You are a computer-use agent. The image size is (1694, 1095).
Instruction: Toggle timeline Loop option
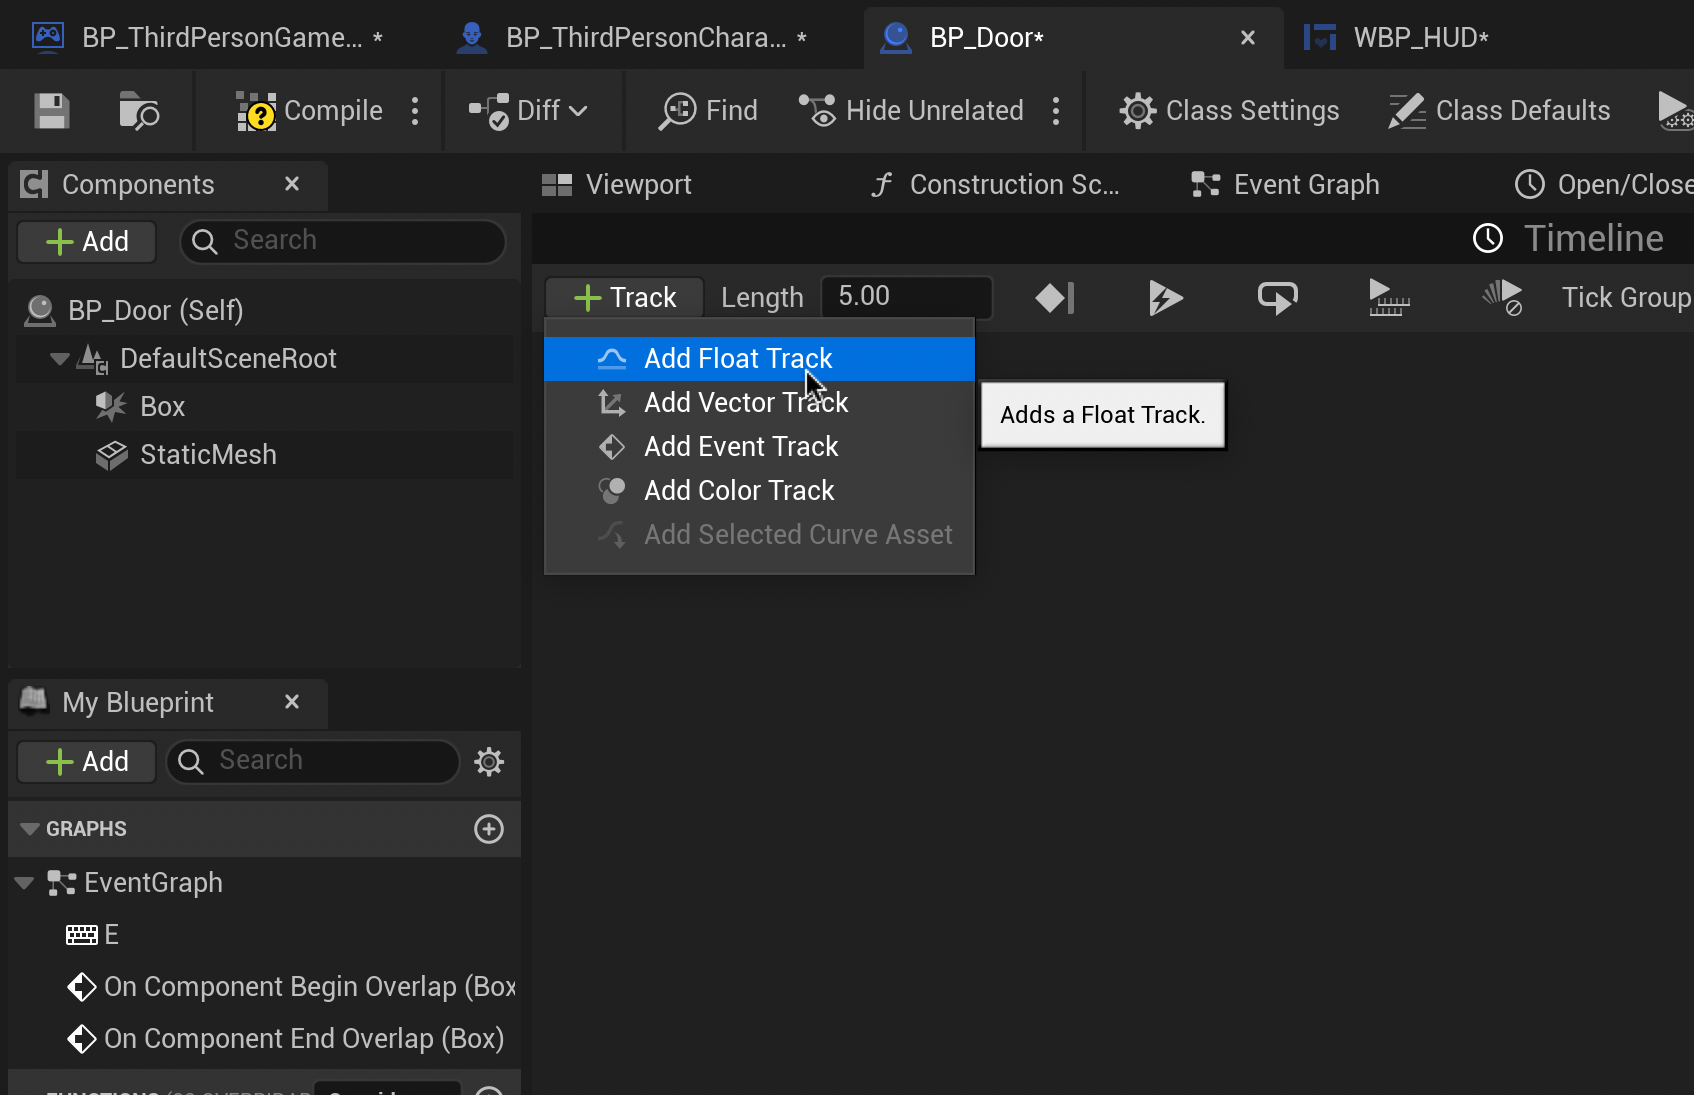(1277, 298)
